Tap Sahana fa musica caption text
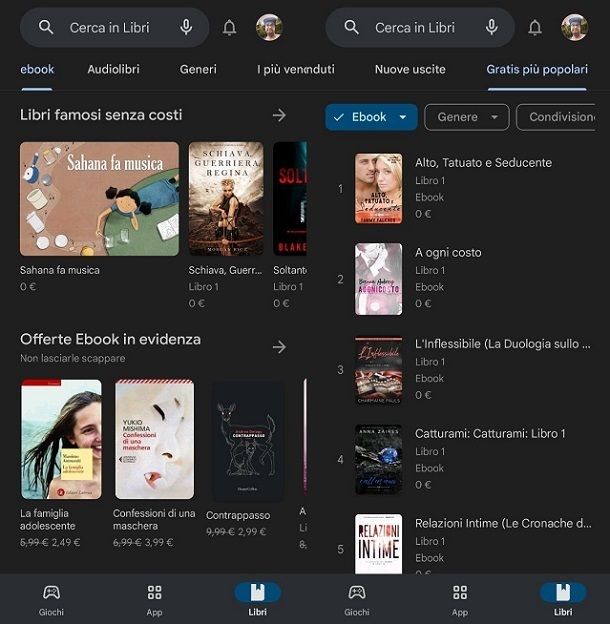Image resolution: width=610 pixels, height=624 pixels. 60,270
